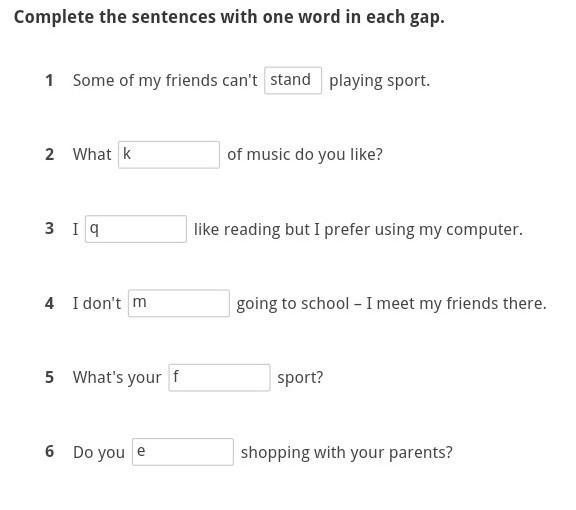Screen dimensions: 576x510
Task: Click the sentence number 5
Action: 50,377
